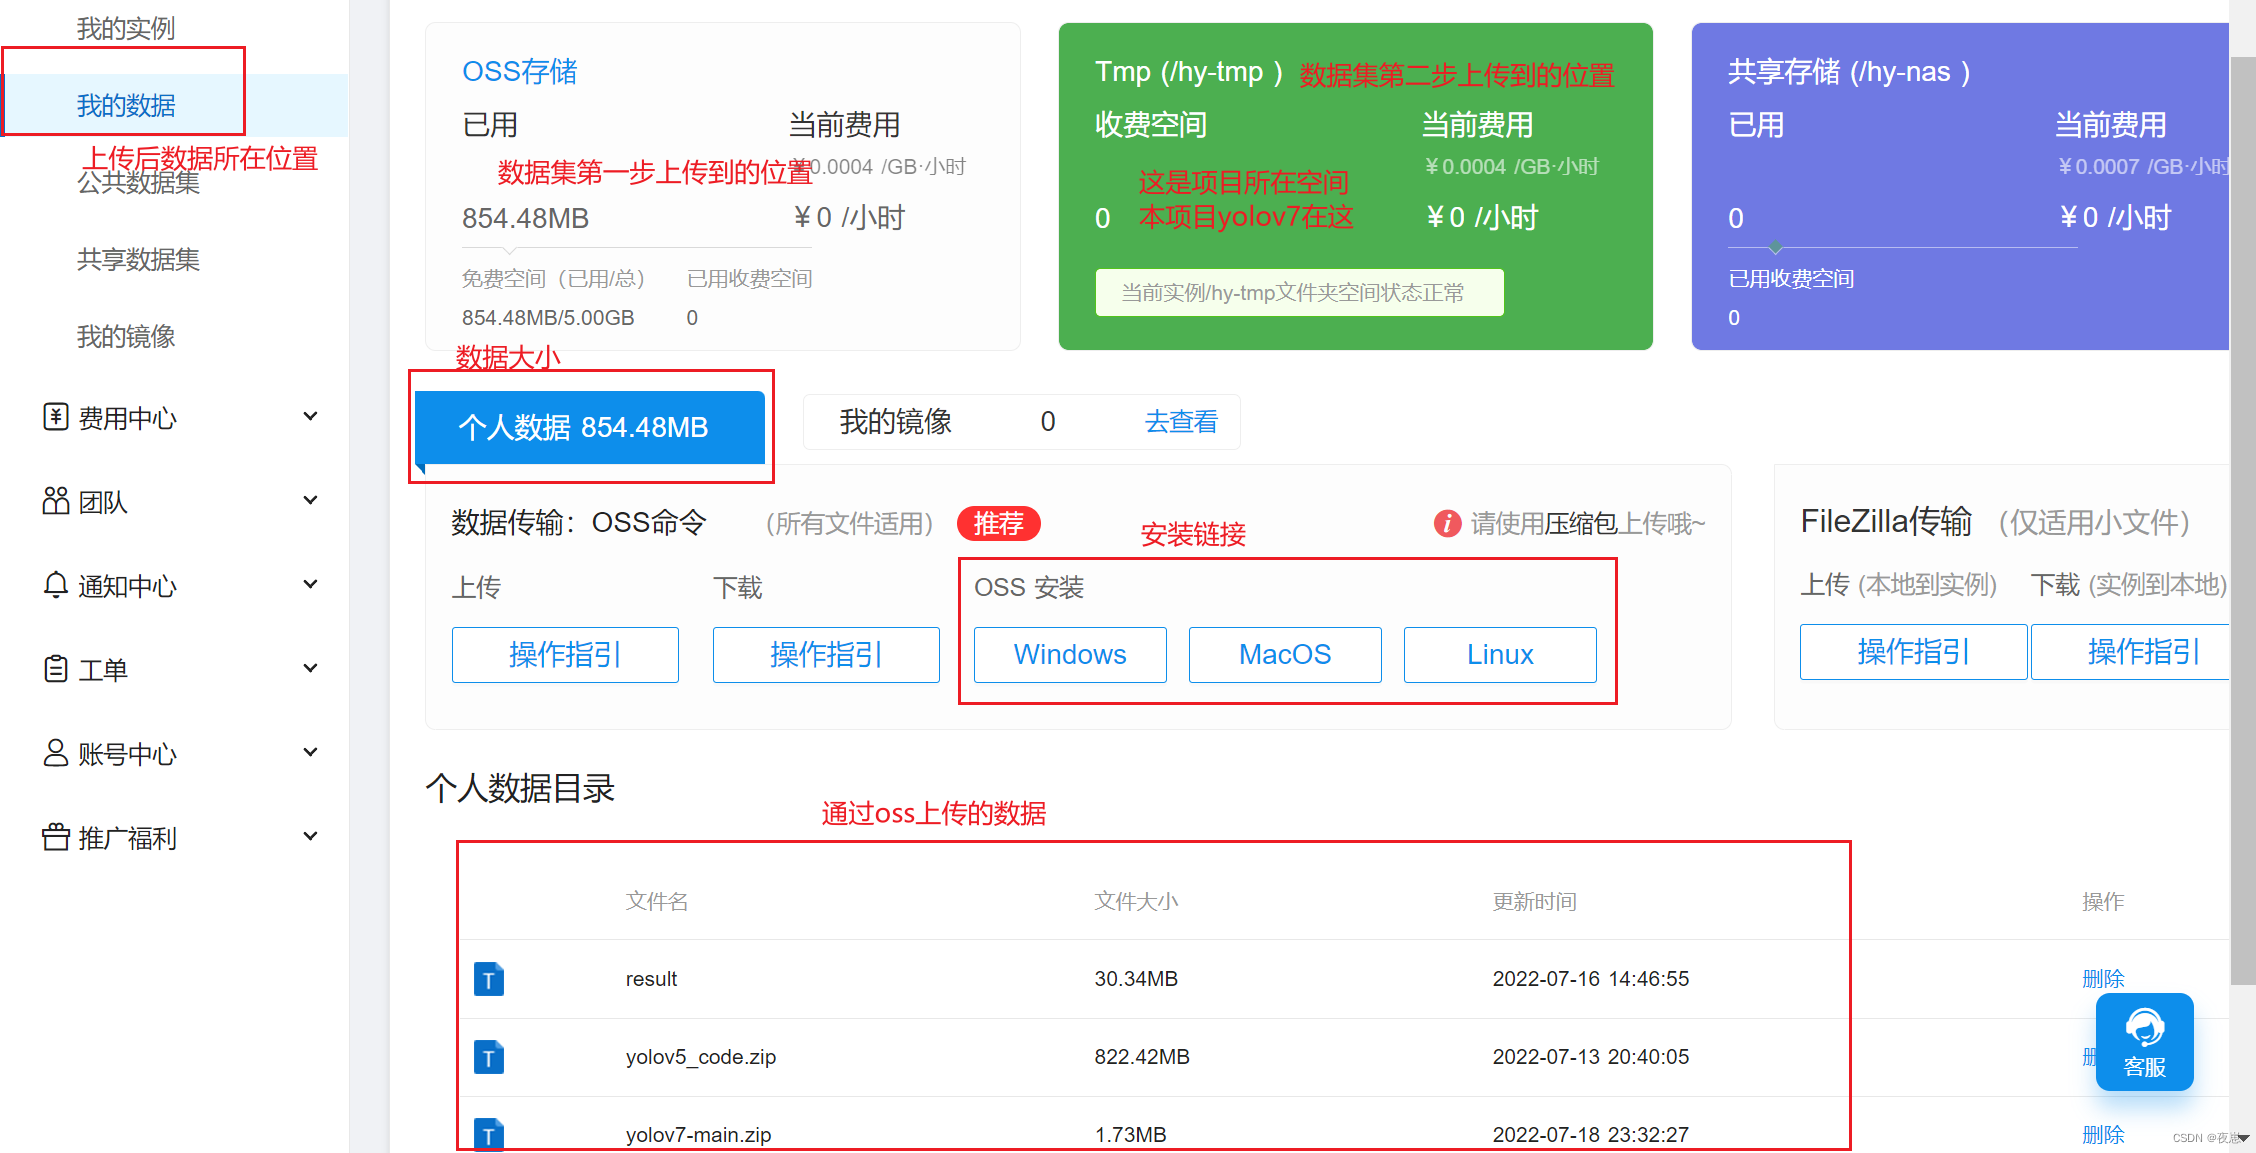Select the 个人数据 854.48MB tab
Screen dimensions: 2256x1153
click(590, 427)
